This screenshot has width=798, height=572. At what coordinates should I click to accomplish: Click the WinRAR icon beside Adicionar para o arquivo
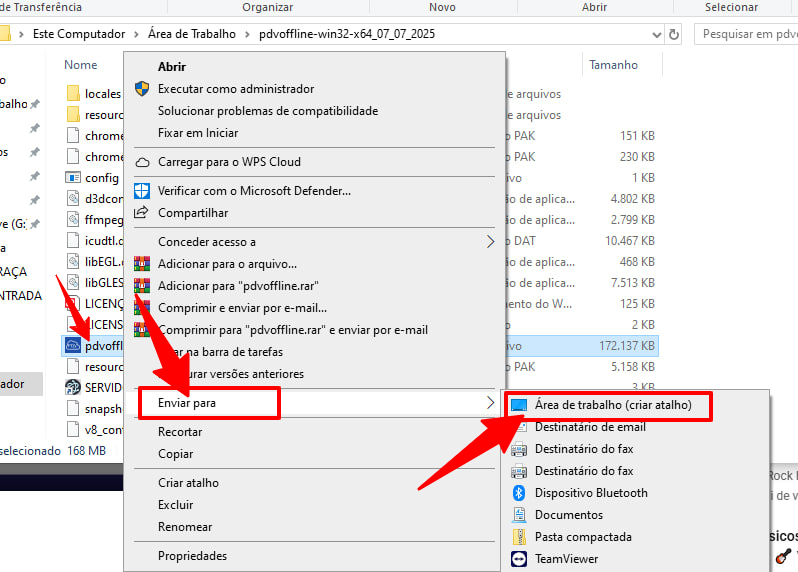coord(141,264)
